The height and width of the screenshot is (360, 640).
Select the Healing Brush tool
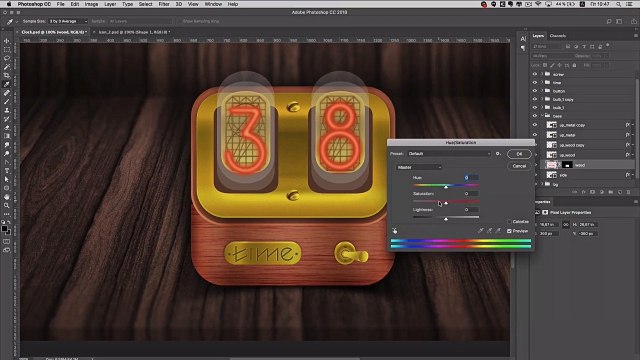coord(7,93)
